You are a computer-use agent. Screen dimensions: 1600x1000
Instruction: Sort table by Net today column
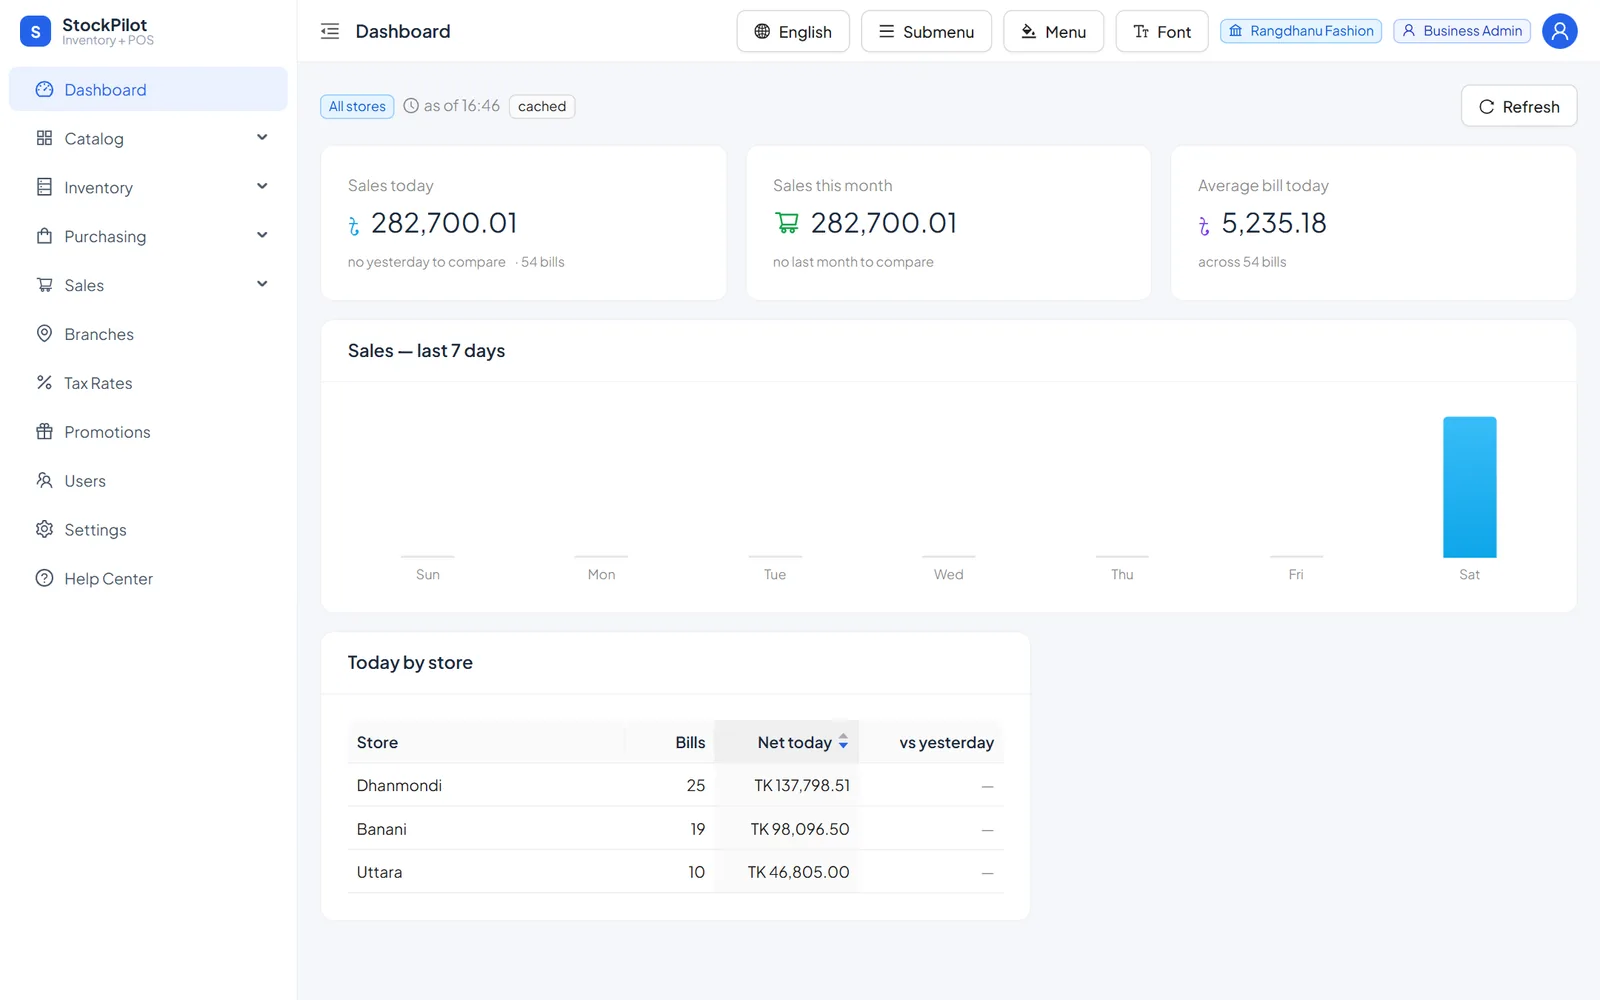point(787,742)
